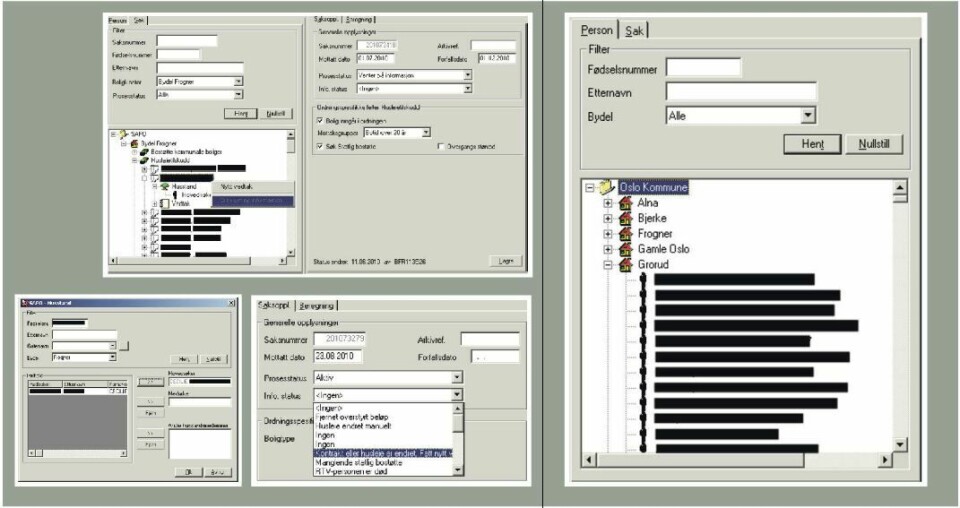Open the Person tab in the Oslo Kommune panel

596,29
